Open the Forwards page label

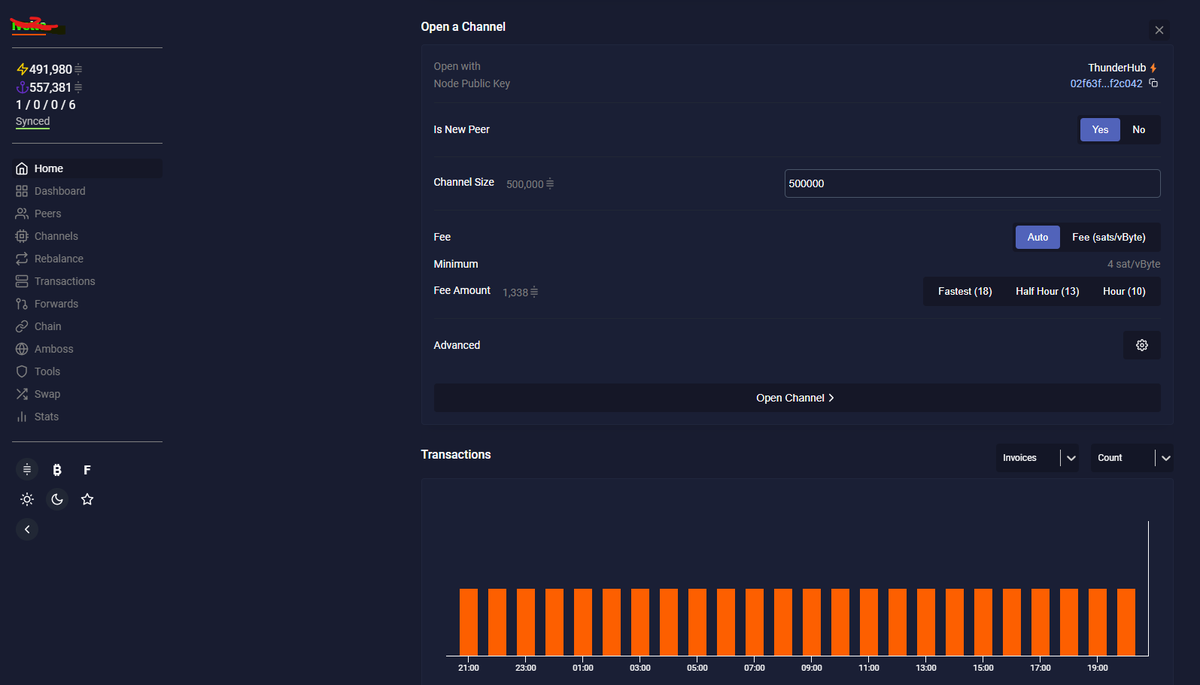click(56, 304)
